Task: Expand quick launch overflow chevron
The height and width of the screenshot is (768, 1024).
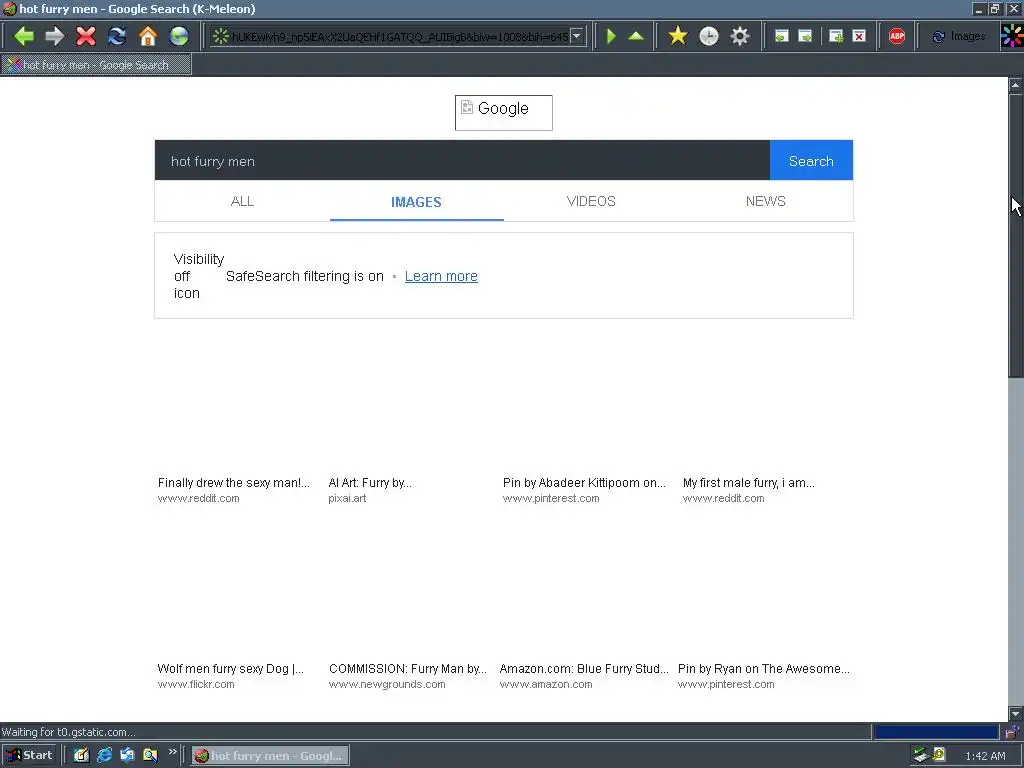Action: point(172,752)
